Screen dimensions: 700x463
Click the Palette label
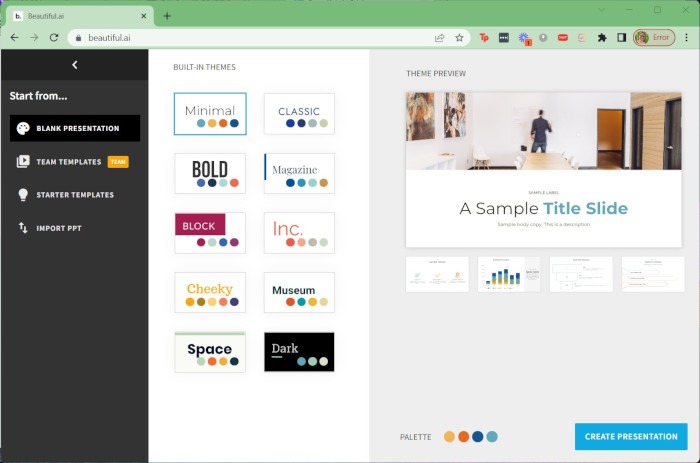point(416,437)
